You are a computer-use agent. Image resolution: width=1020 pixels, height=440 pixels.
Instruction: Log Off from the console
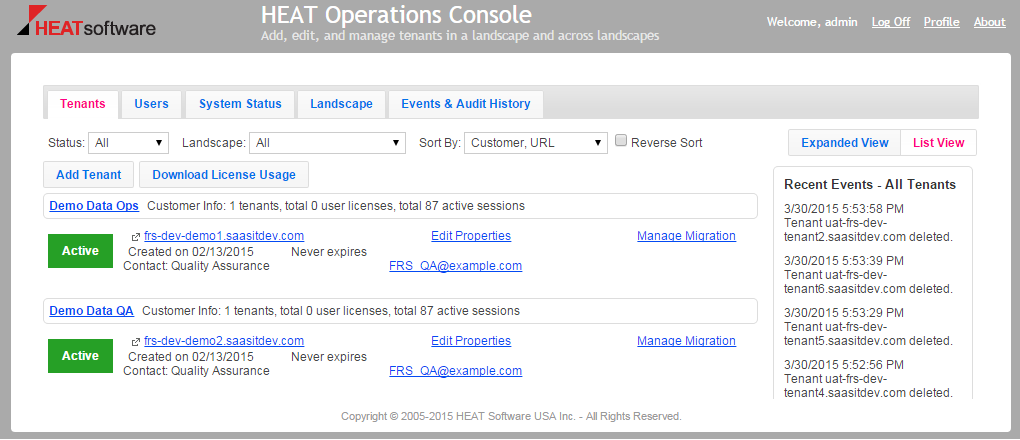(x=891, y=22)
